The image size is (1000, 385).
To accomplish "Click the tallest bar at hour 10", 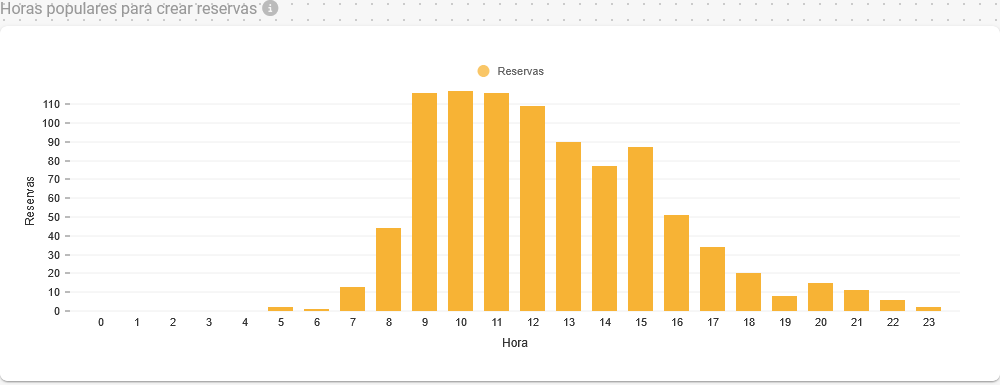I will coord(460,201).
